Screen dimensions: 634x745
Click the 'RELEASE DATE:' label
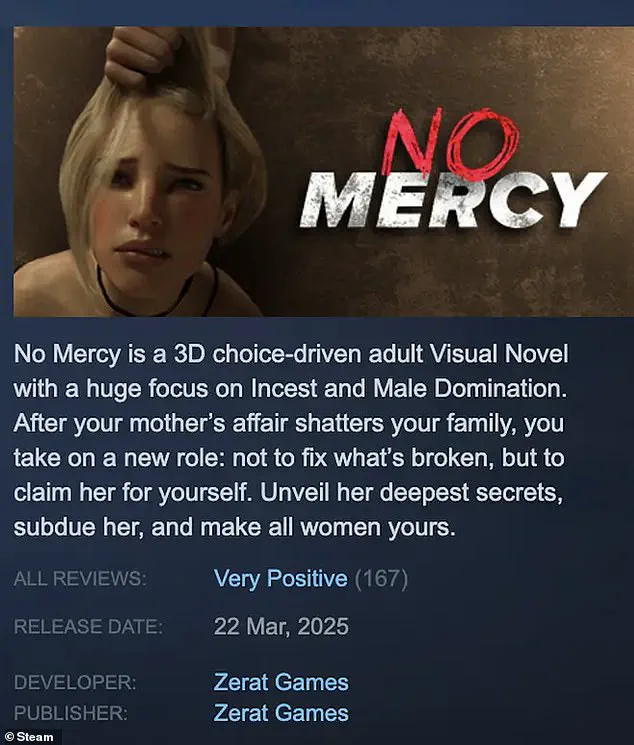88,627
